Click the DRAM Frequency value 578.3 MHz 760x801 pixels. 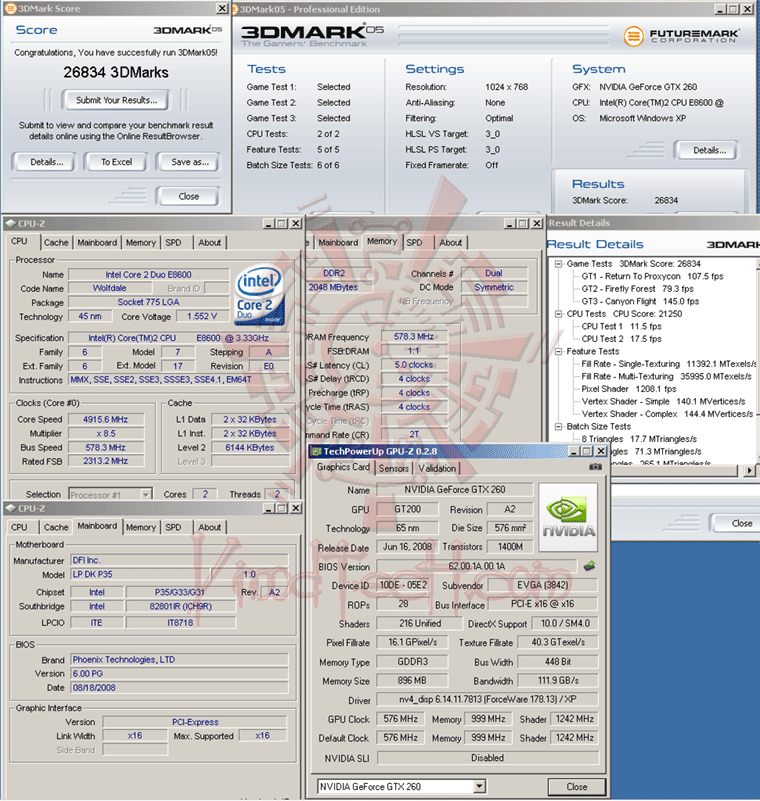414,337
